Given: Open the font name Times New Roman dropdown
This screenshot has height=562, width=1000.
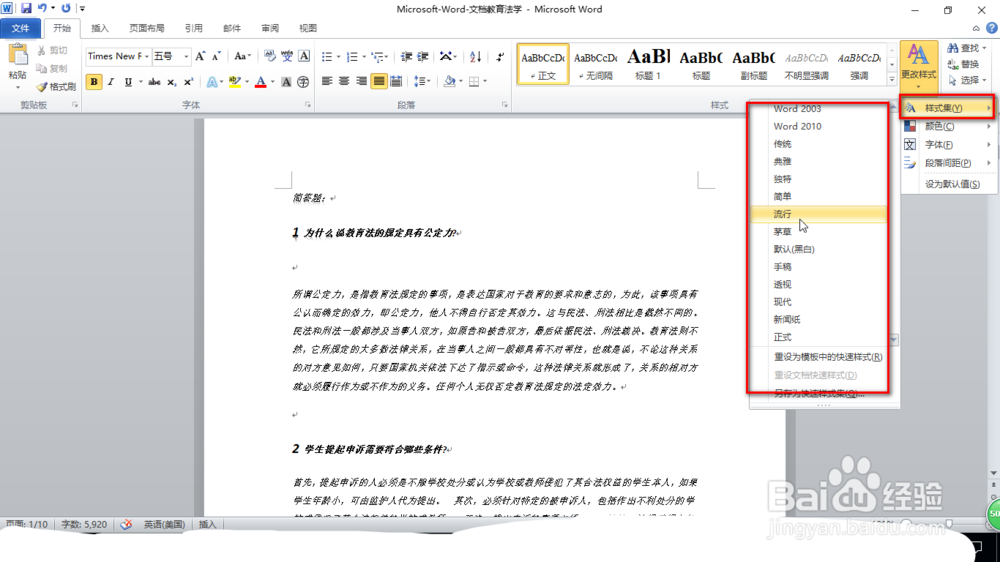Looking at the screenshot, I should pos(147,56).
